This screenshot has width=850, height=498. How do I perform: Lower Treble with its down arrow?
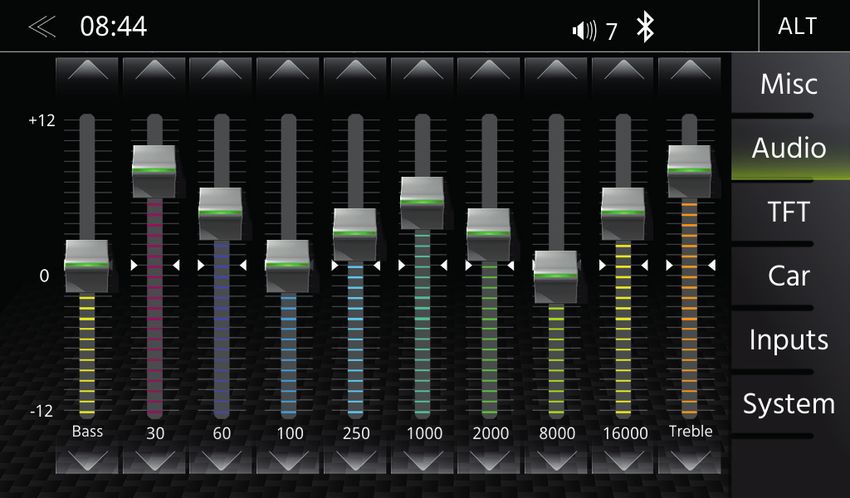pyautogui.click(x=690, y=460)
